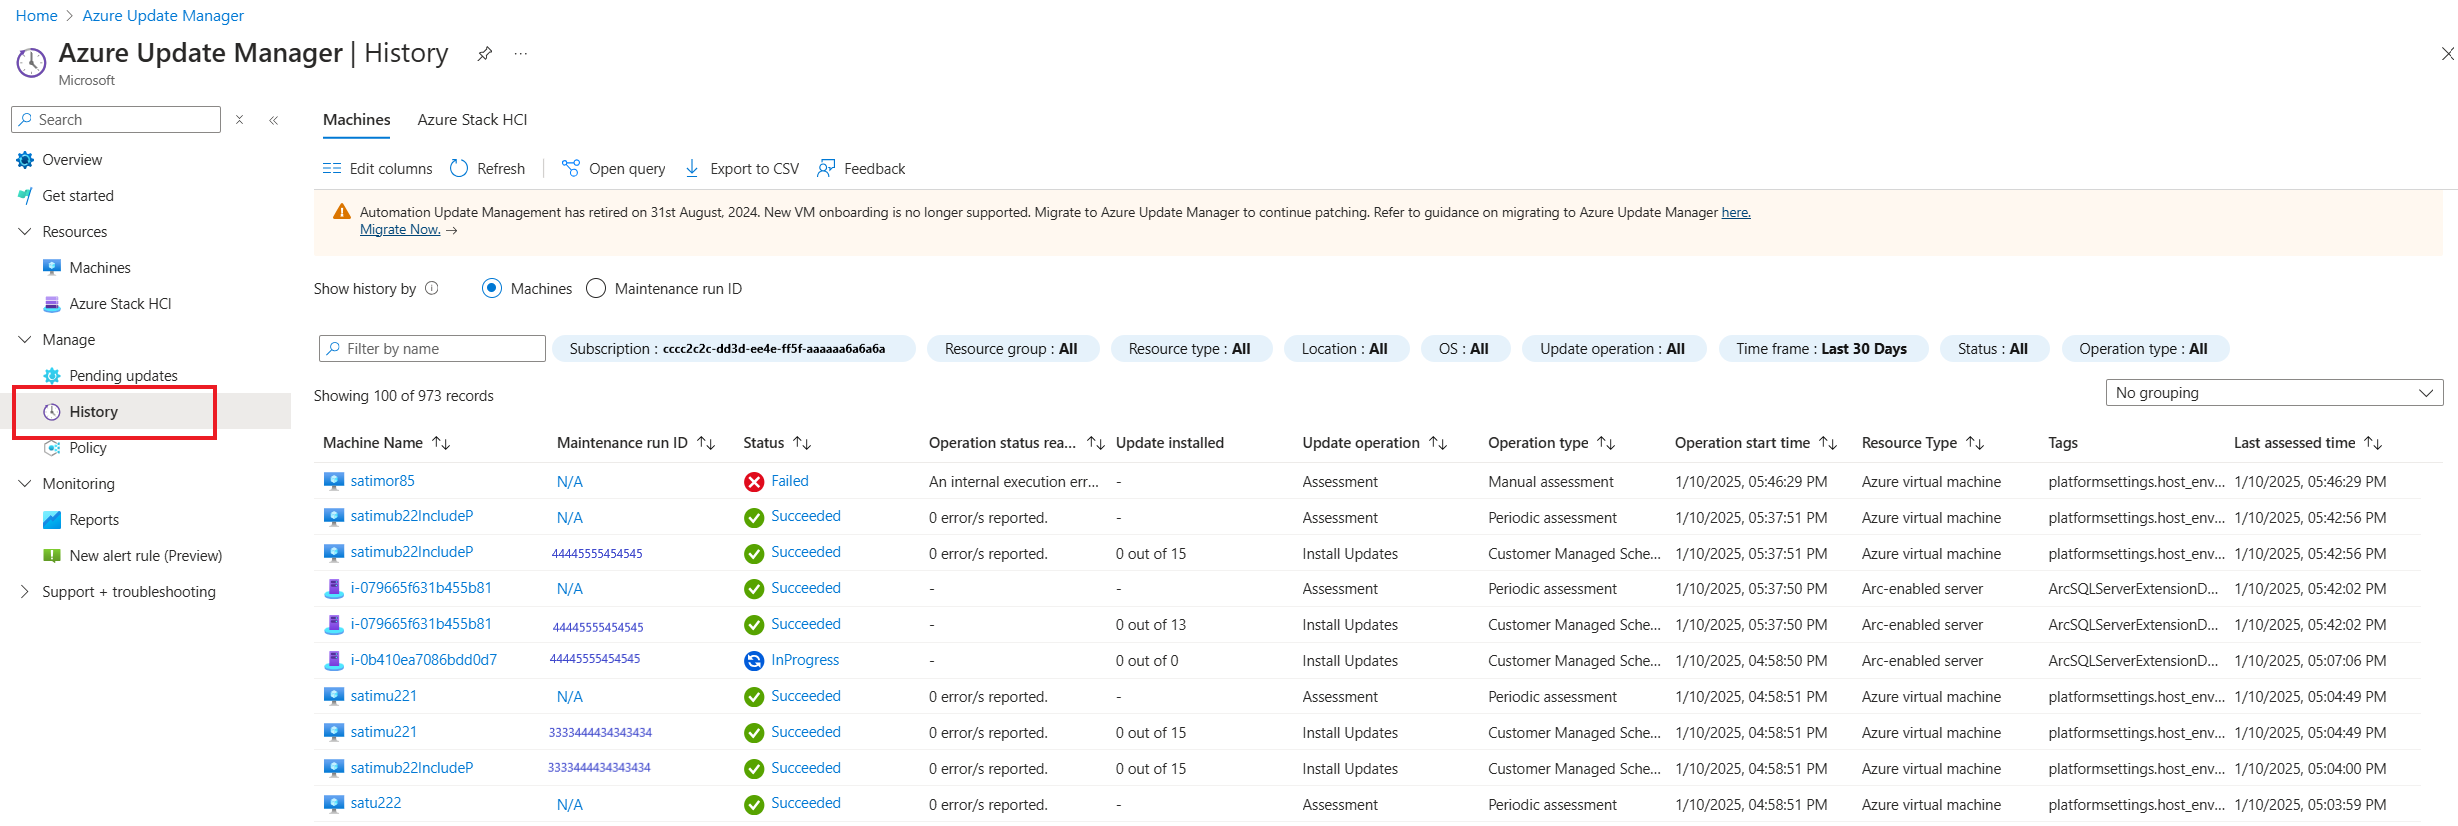
Task: Click the Refresh icon
Action: [459, 168]
